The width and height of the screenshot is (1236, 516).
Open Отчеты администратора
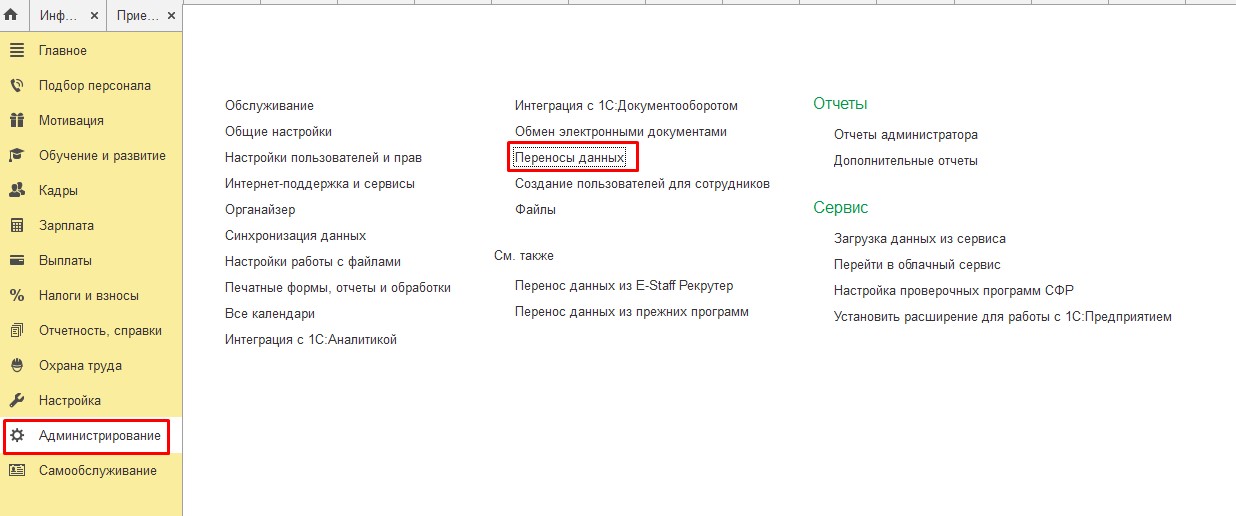pyautogui.click(x=906, y=135)
